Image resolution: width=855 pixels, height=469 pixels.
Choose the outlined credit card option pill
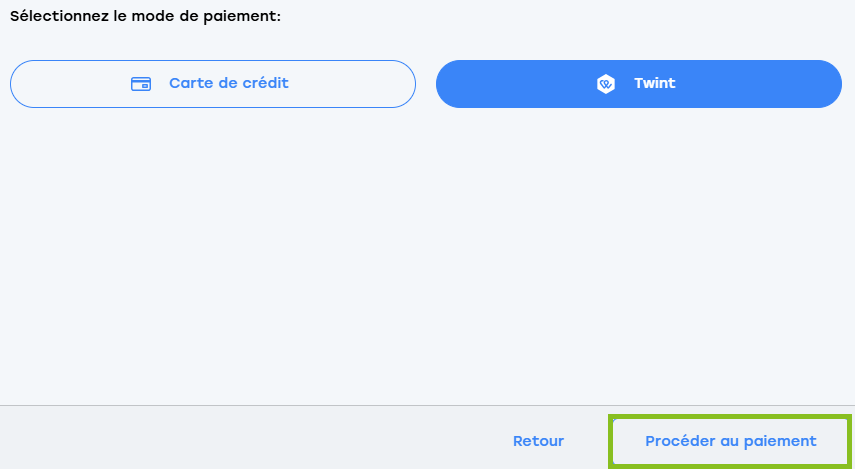point(213,84)
